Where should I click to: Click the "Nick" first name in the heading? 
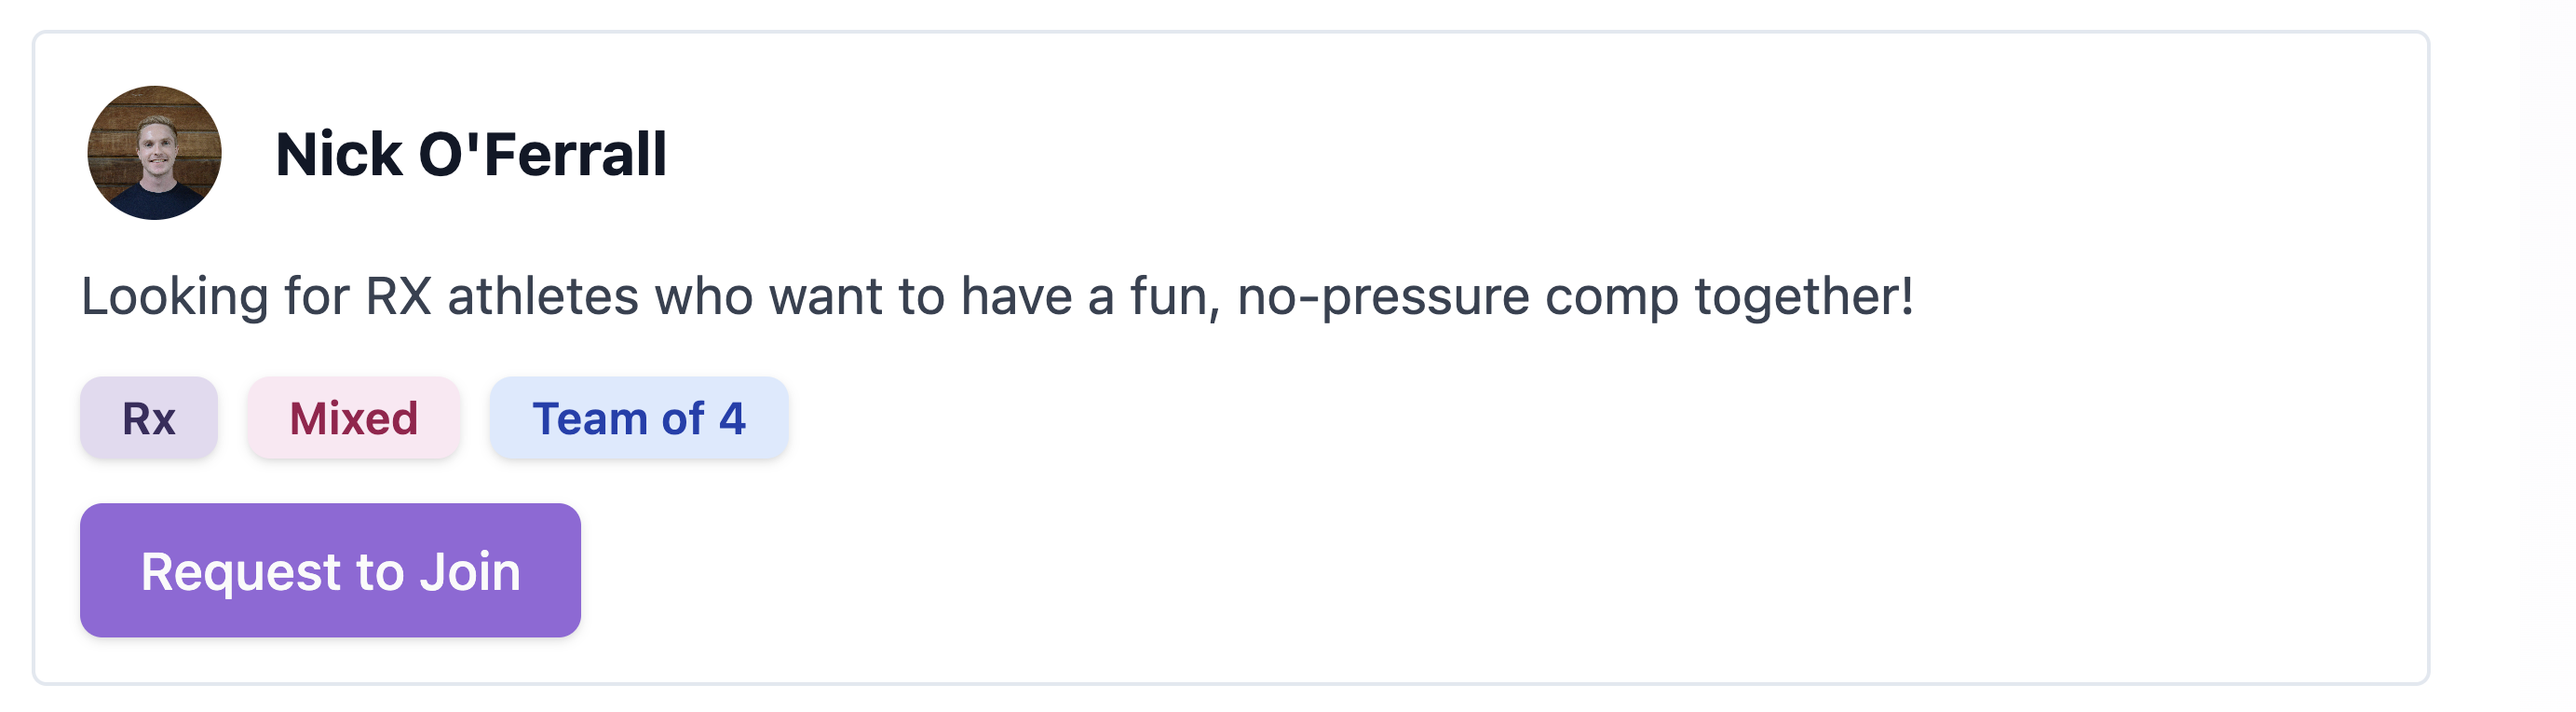pos(339,154)
